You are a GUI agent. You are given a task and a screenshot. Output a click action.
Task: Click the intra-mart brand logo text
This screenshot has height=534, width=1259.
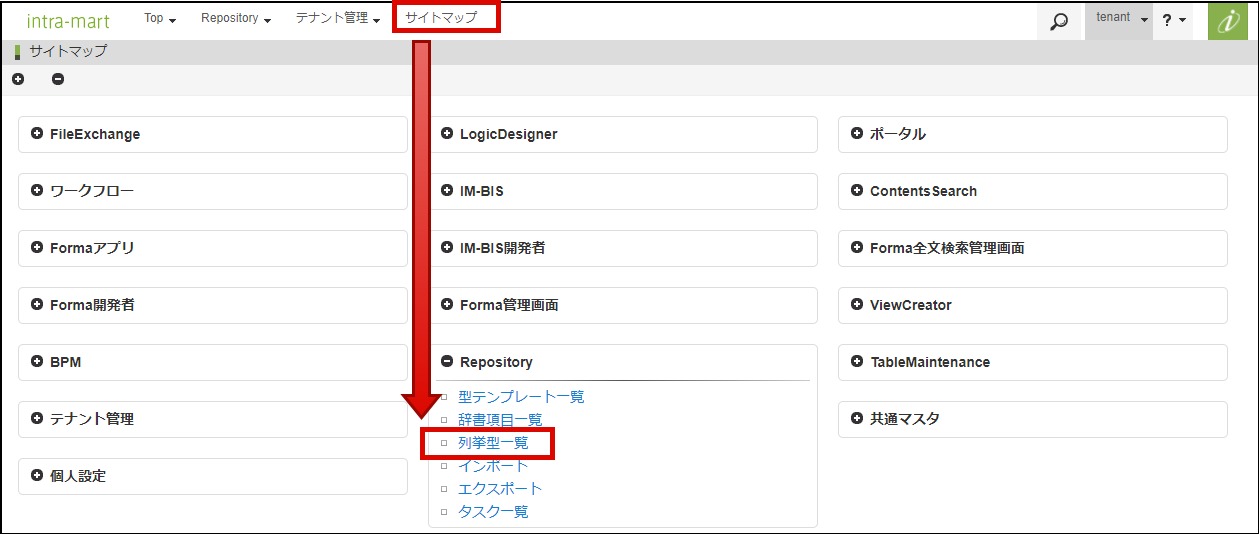(x=68, y=20)
